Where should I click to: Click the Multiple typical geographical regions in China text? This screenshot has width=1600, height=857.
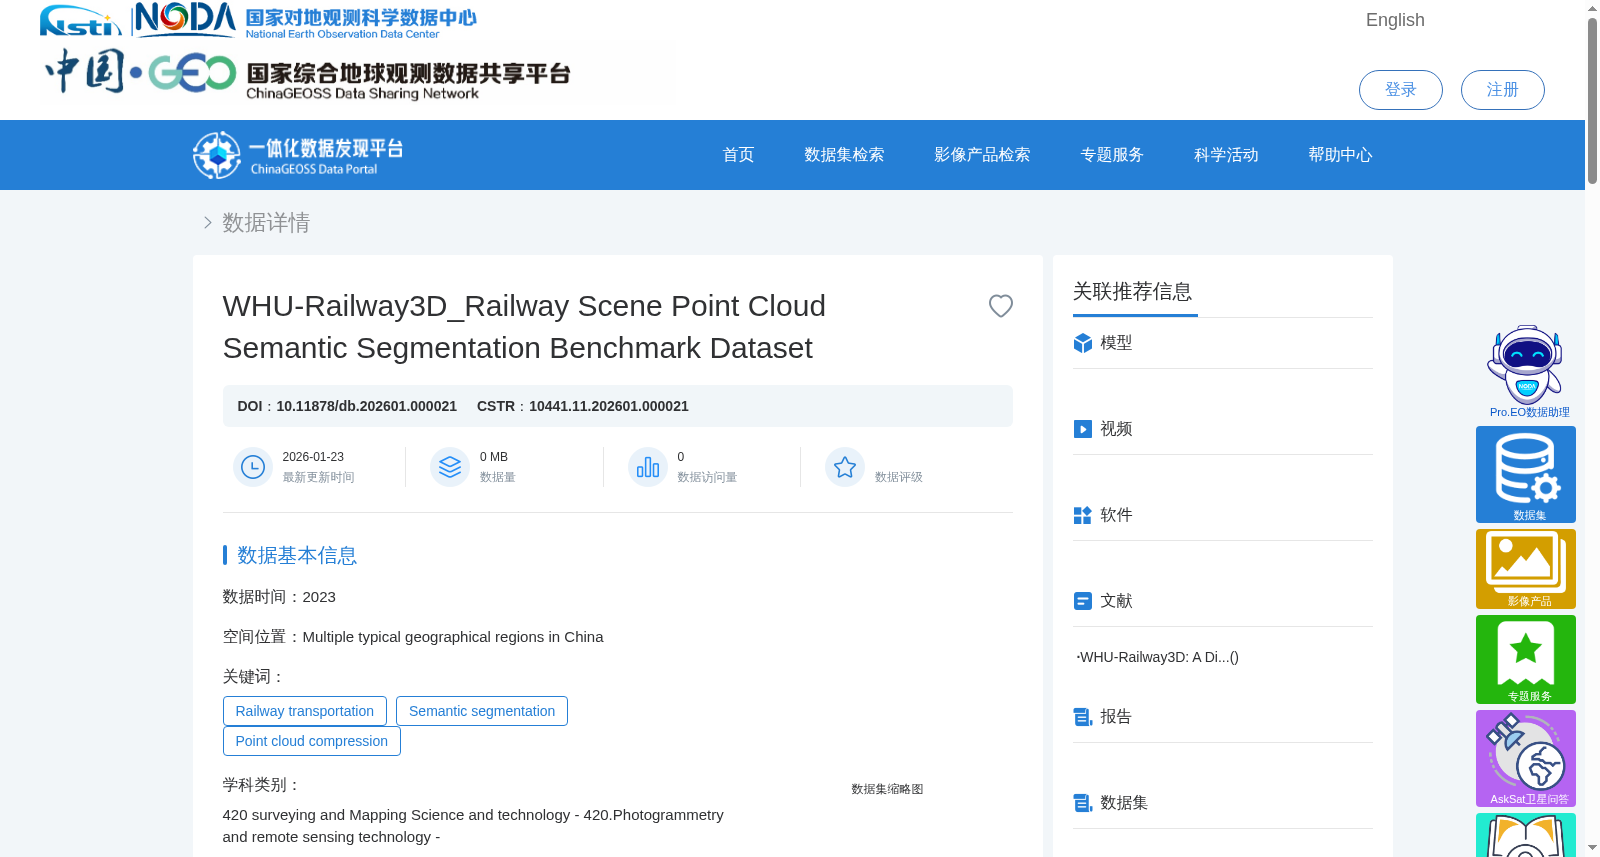[453, 637]
